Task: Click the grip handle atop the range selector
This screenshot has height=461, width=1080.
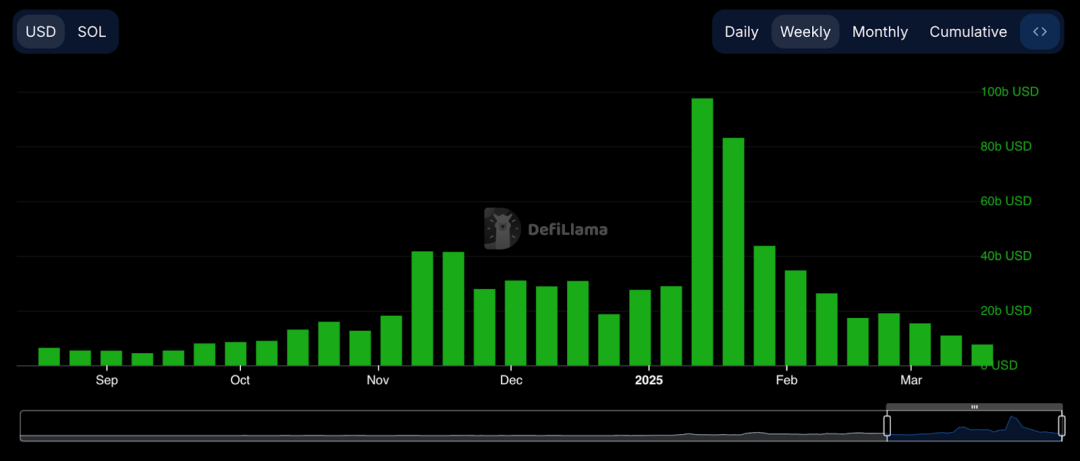Action: point(974,407)
